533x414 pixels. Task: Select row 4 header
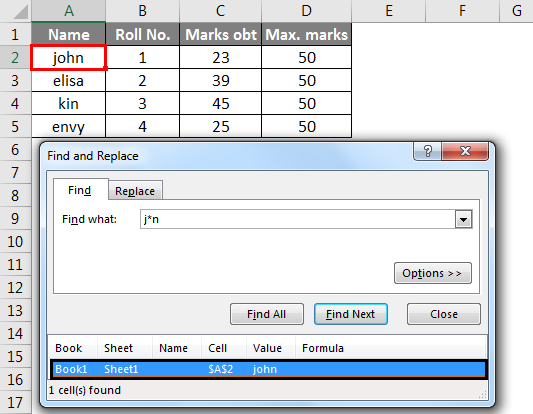pyautogui.click(x=15, y=103)
